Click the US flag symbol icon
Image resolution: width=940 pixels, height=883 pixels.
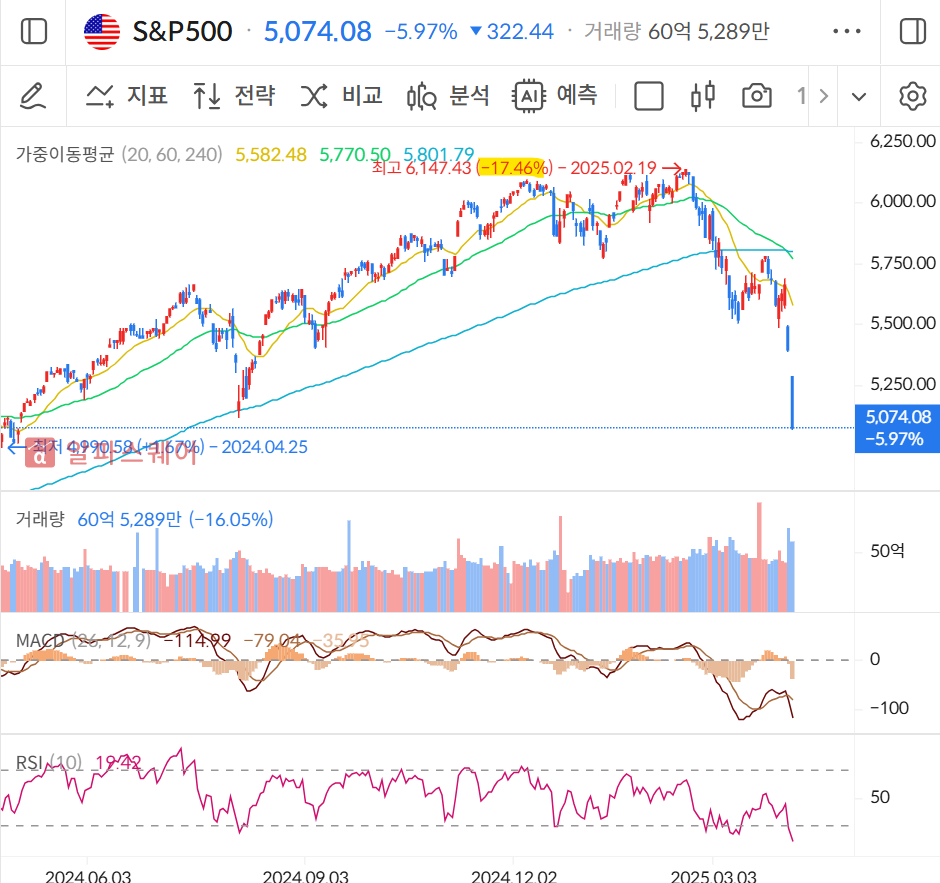pos(102,31)
